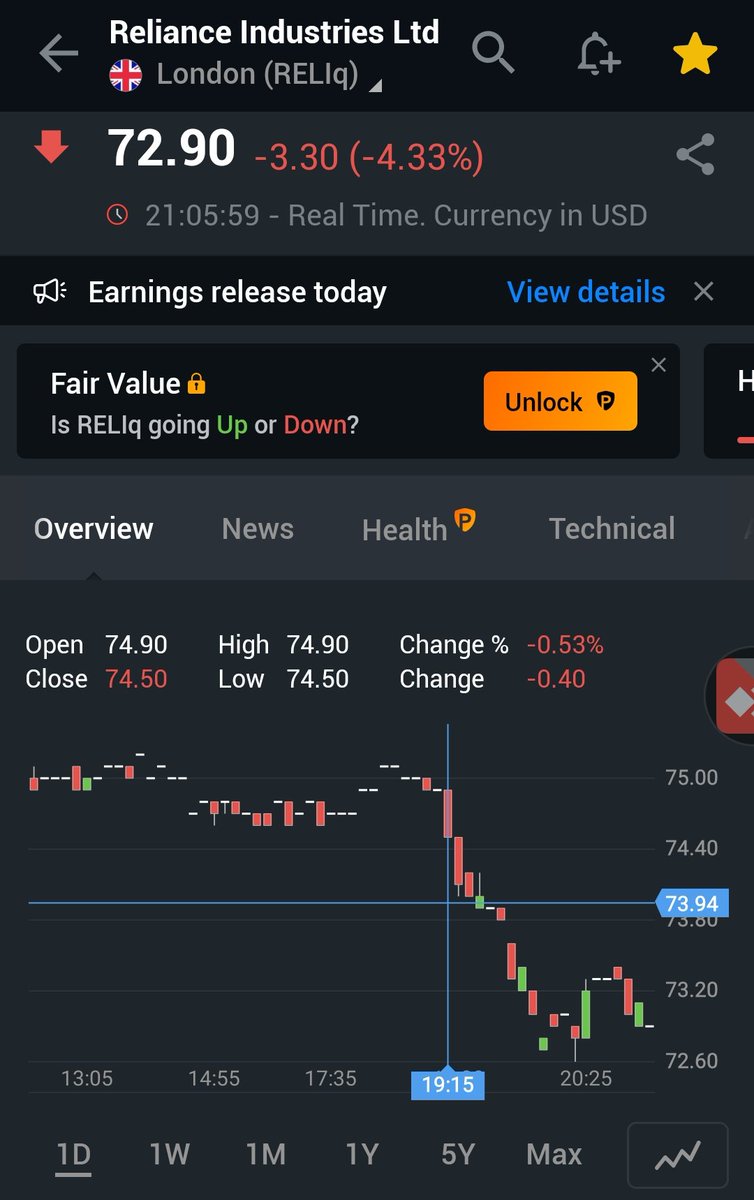Image resolution: width=754 pixels, height=1200 pixels.
Task: Open the search magnifier icon
Action: [492, 52]
